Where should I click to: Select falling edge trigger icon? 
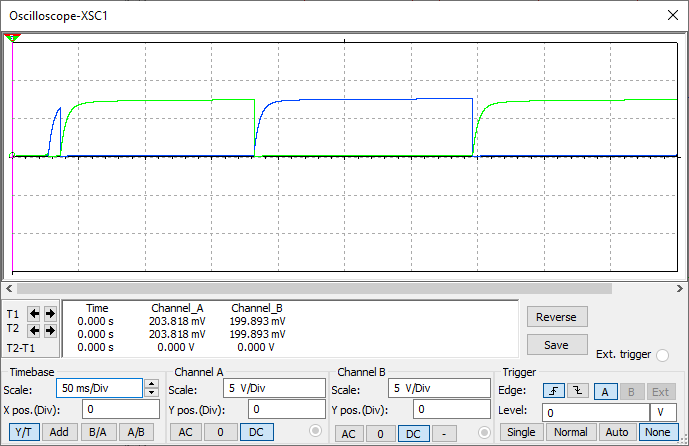pyautogui.click(x=578, y=390)
